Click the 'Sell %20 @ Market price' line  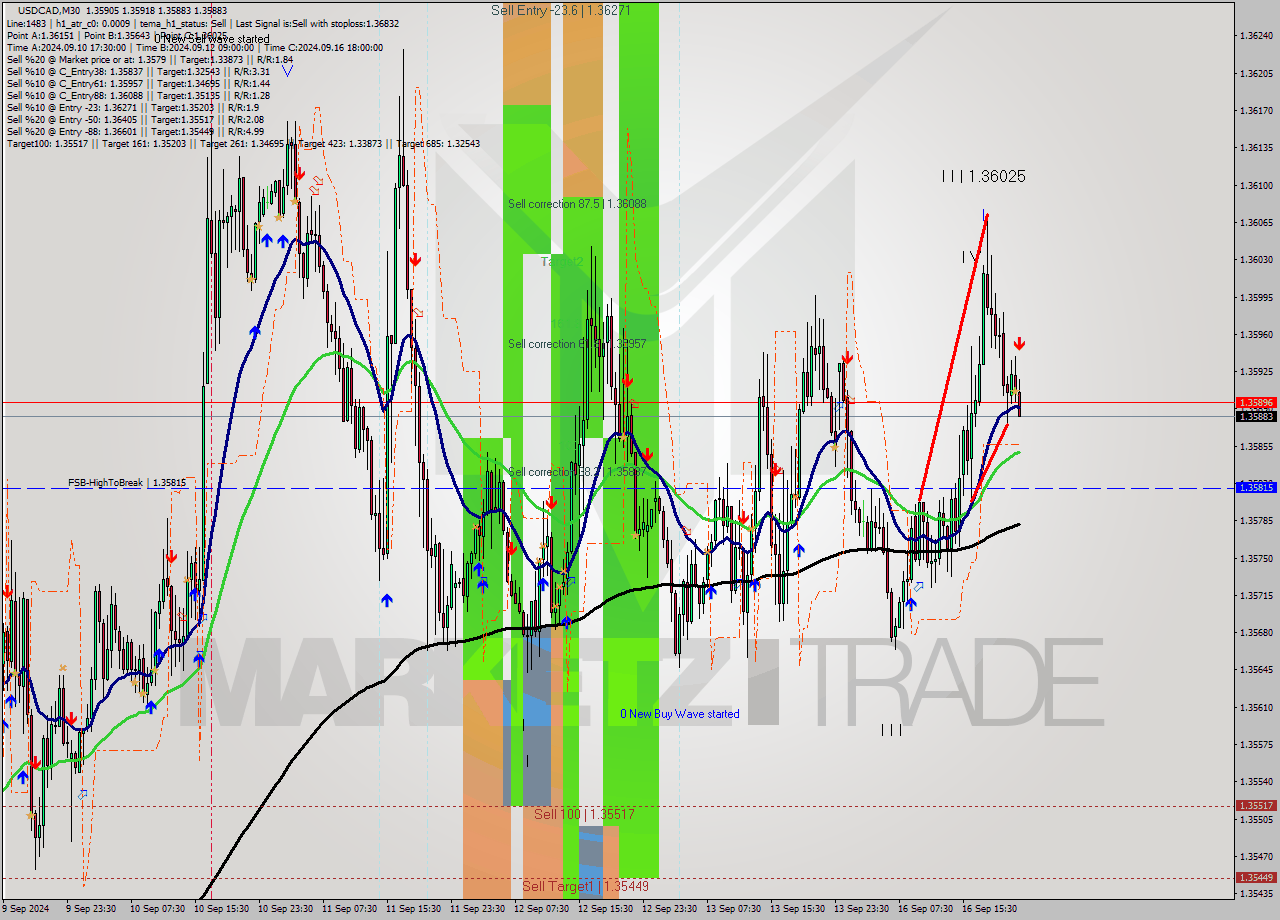tap(149, 59)
